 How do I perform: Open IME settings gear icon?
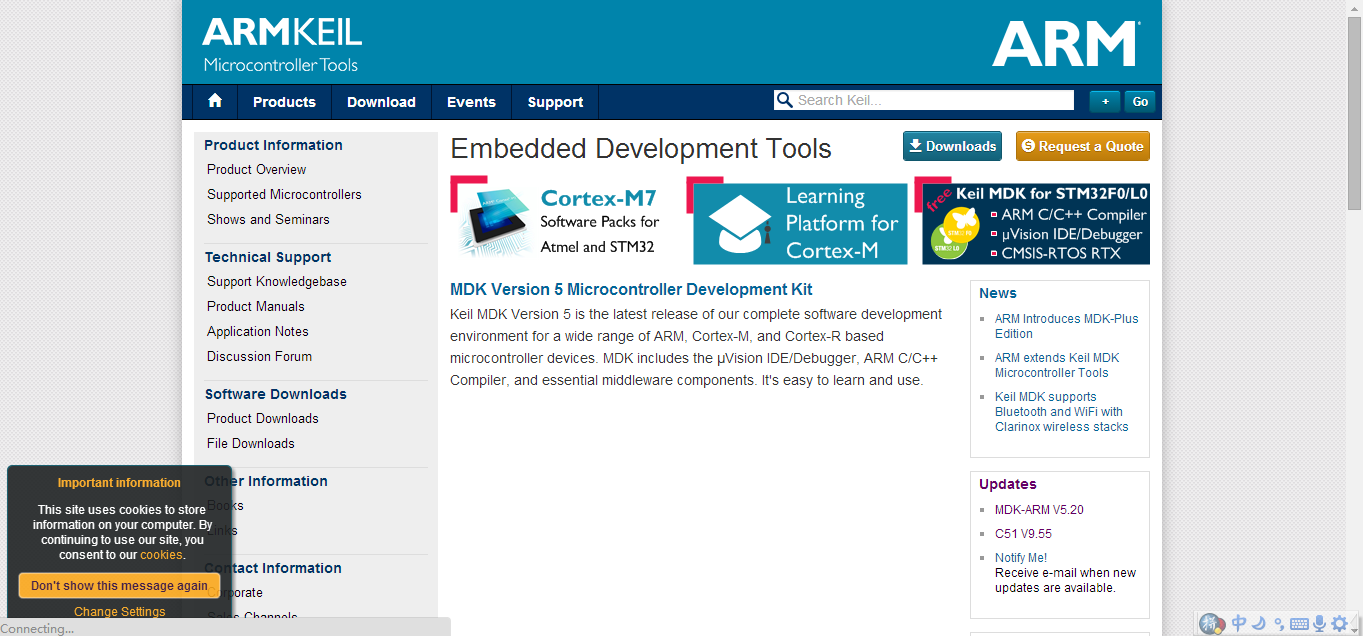(1340, 624)
